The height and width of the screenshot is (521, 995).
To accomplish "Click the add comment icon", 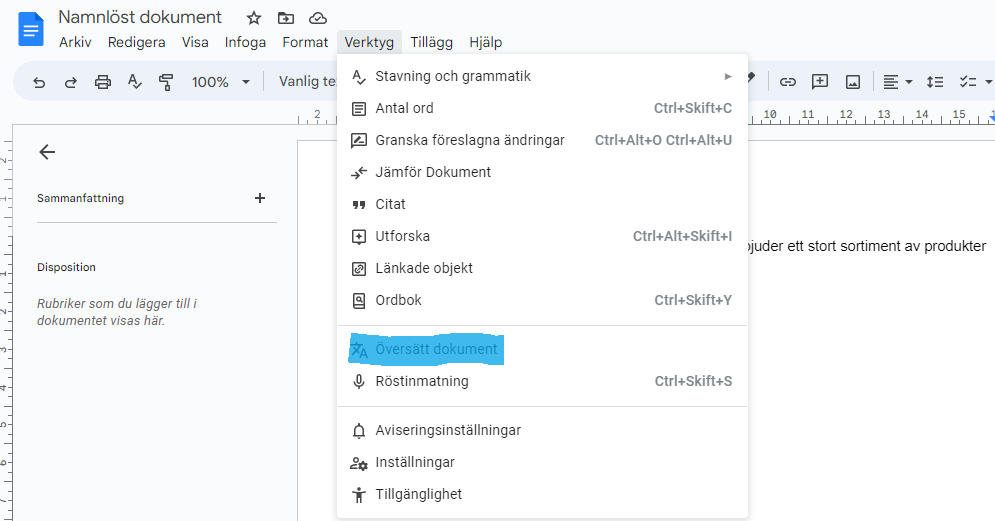I will 820,82.
